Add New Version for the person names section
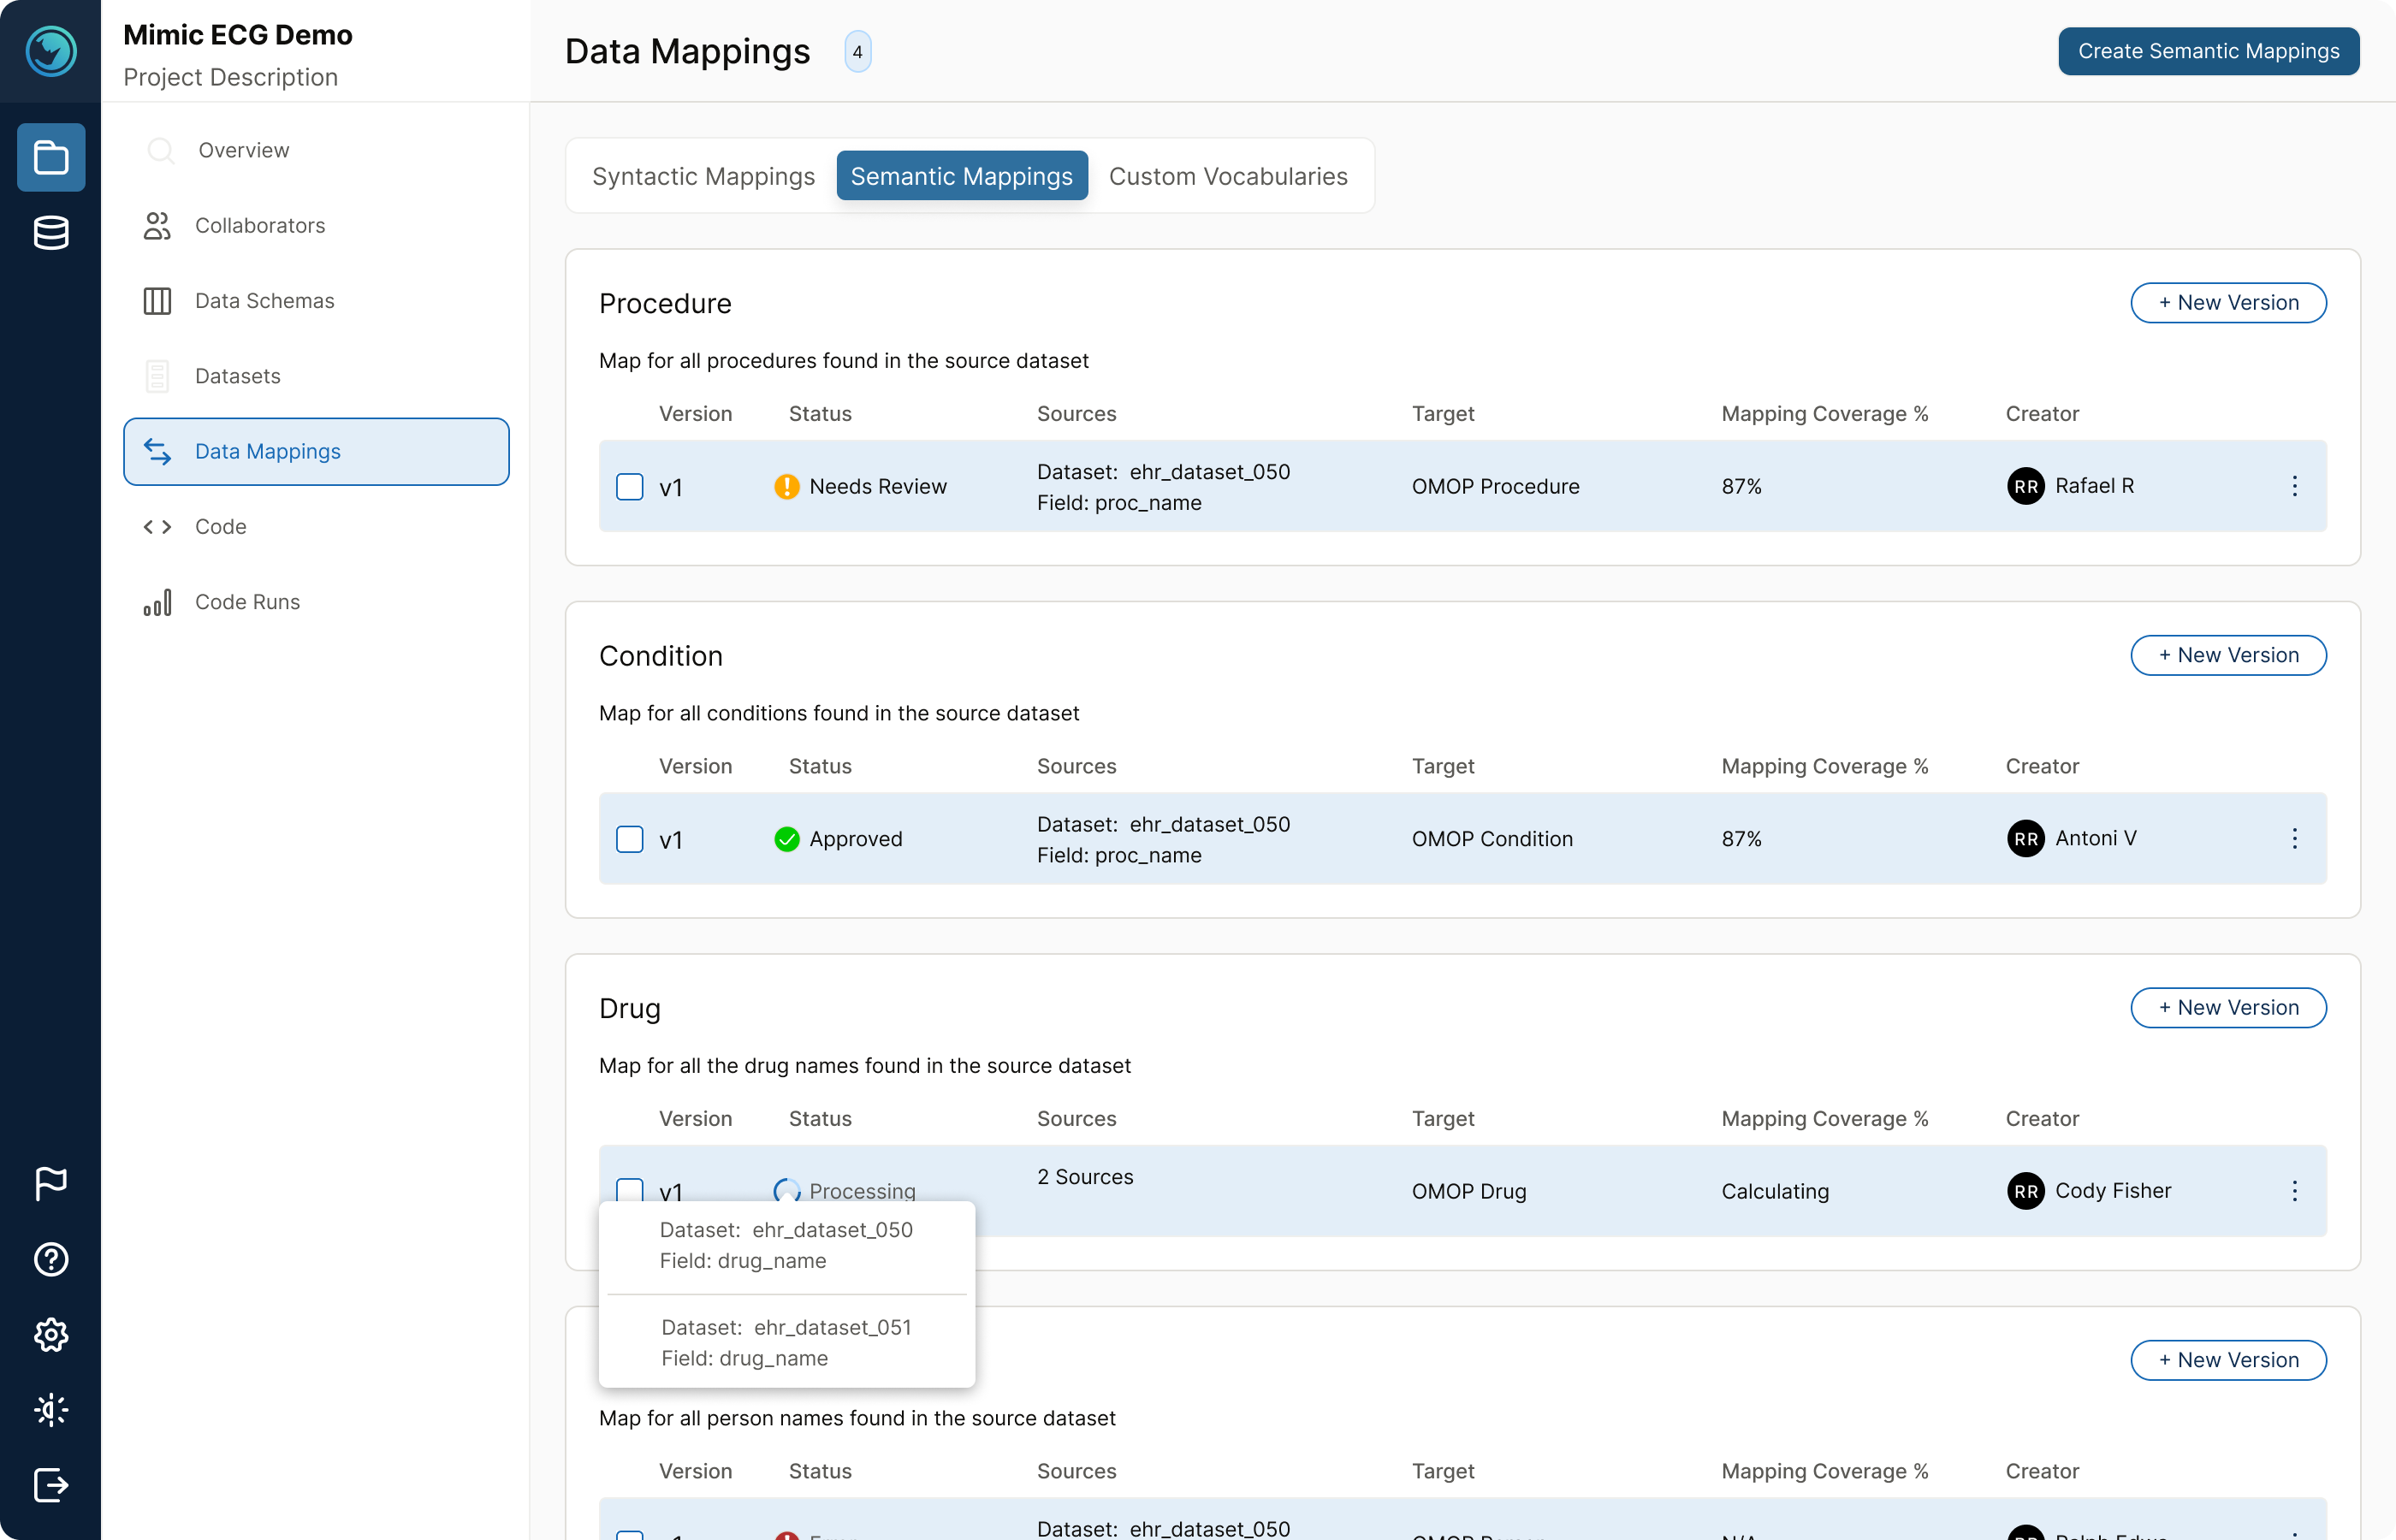 [x=2228, y=1360]
